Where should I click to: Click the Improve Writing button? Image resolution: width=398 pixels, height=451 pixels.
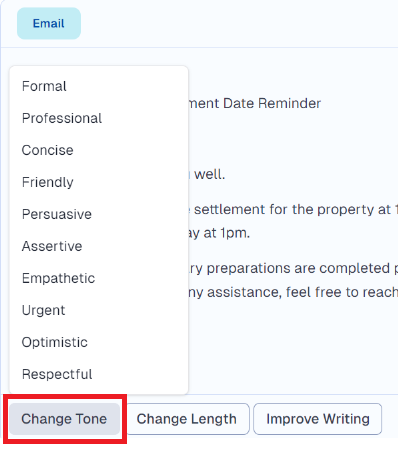tap(318, 419)
